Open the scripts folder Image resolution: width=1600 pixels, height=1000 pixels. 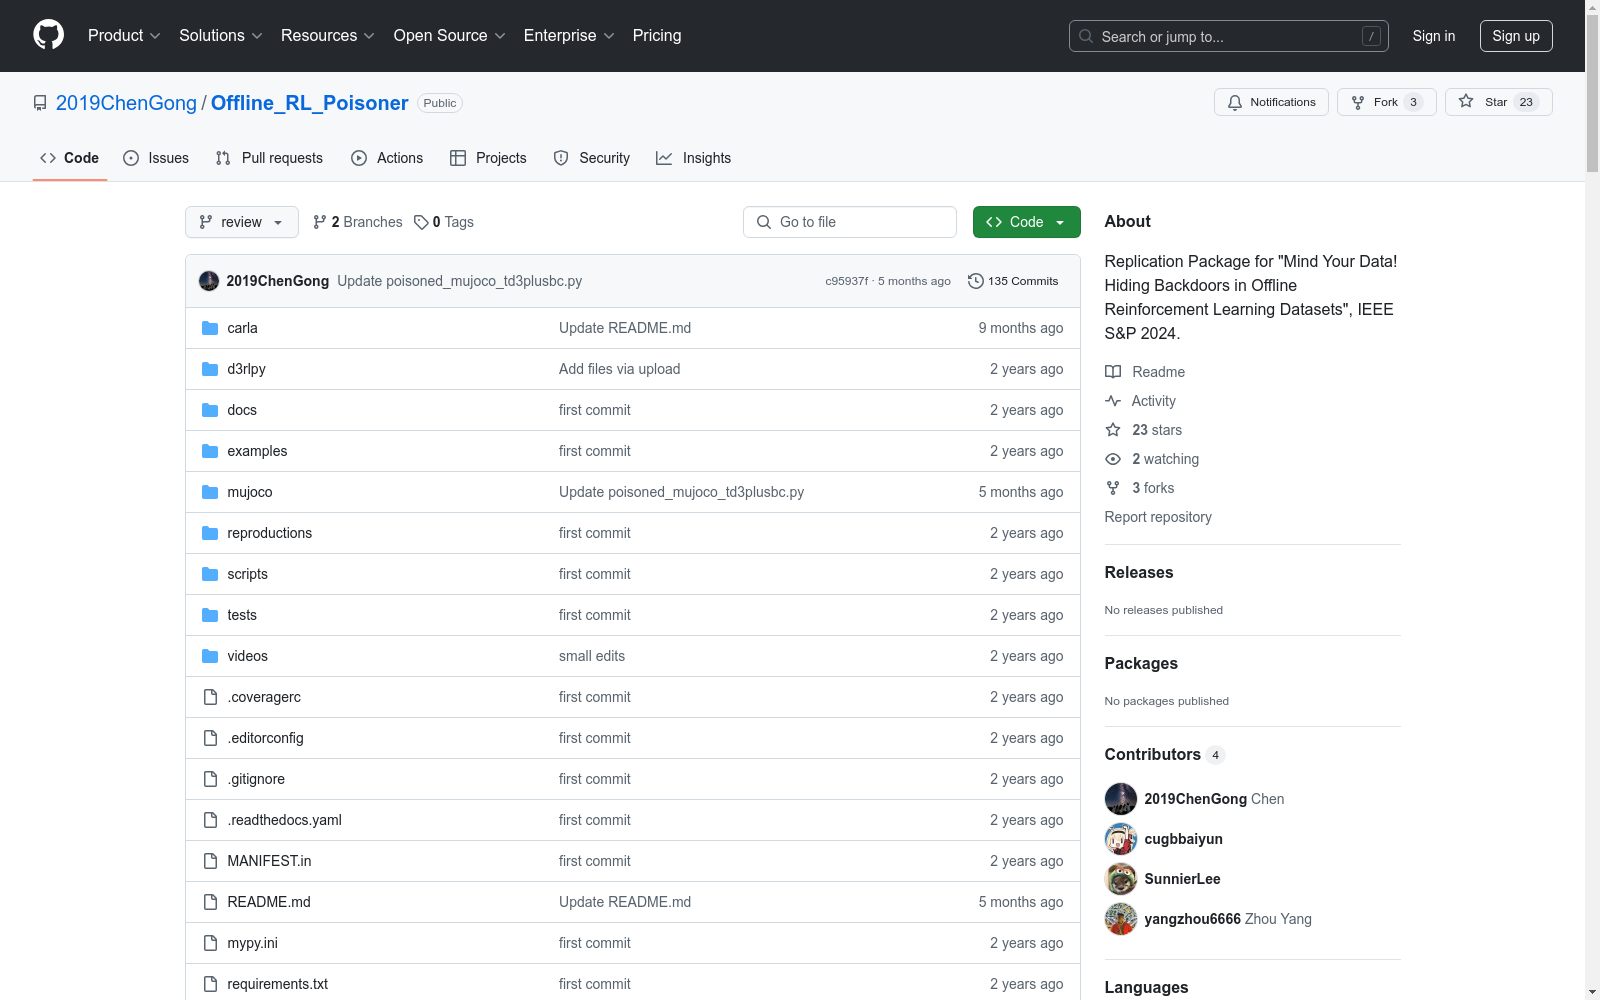tap(248, 574)
